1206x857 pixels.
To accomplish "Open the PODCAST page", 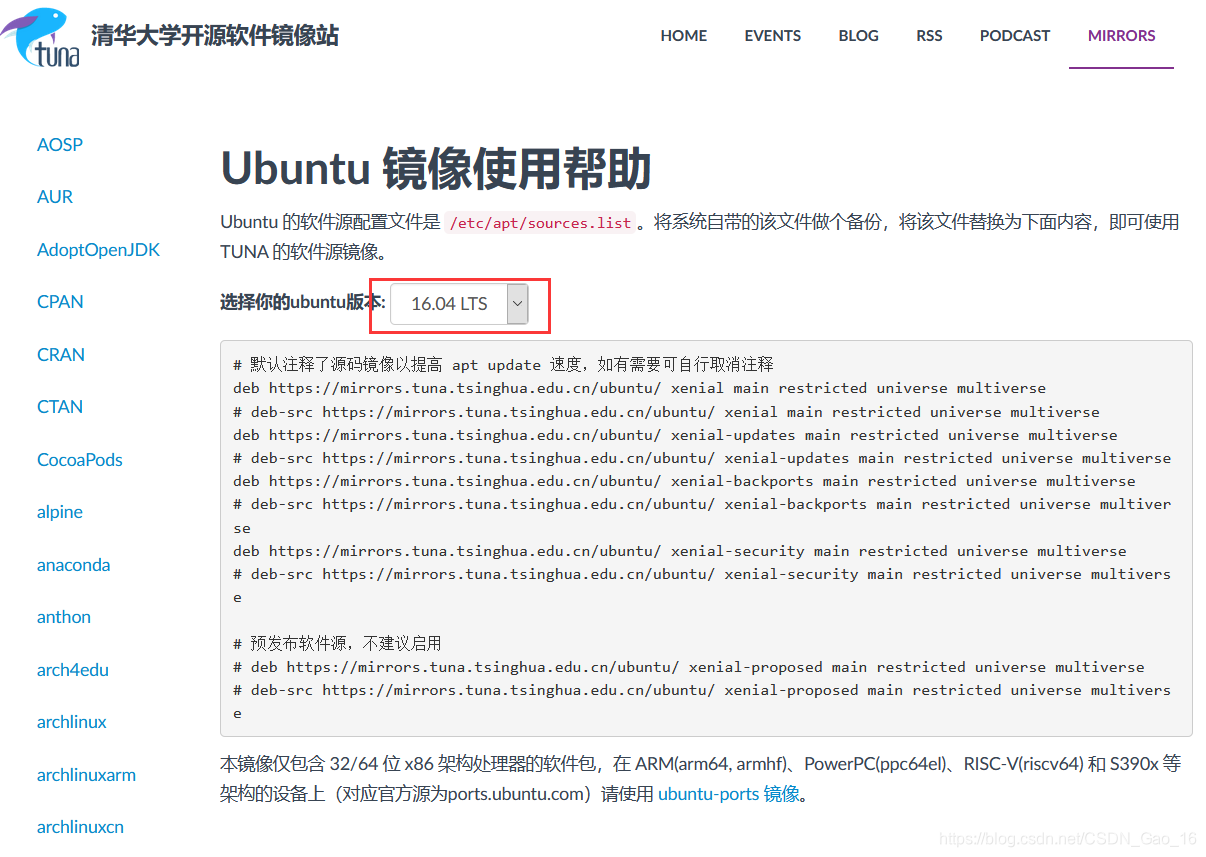I will [1015, 35].
